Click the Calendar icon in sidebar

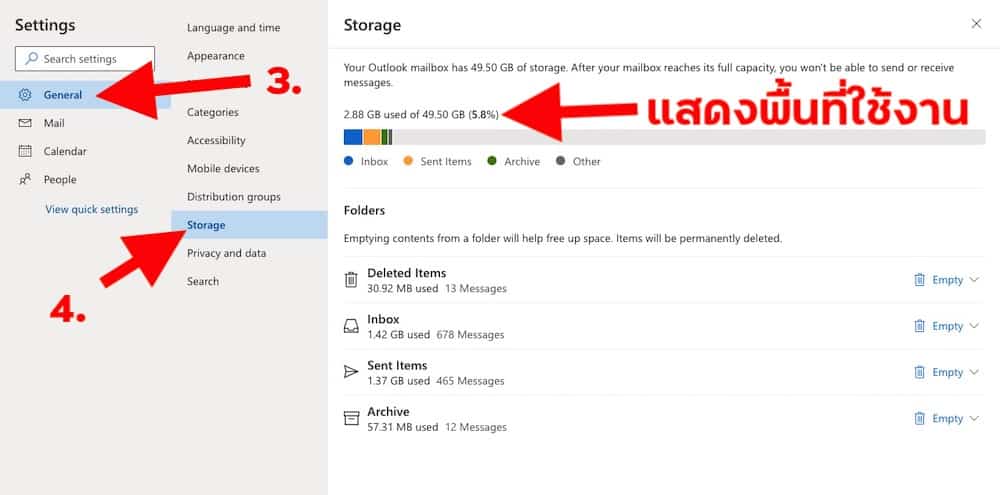[25, 151]
